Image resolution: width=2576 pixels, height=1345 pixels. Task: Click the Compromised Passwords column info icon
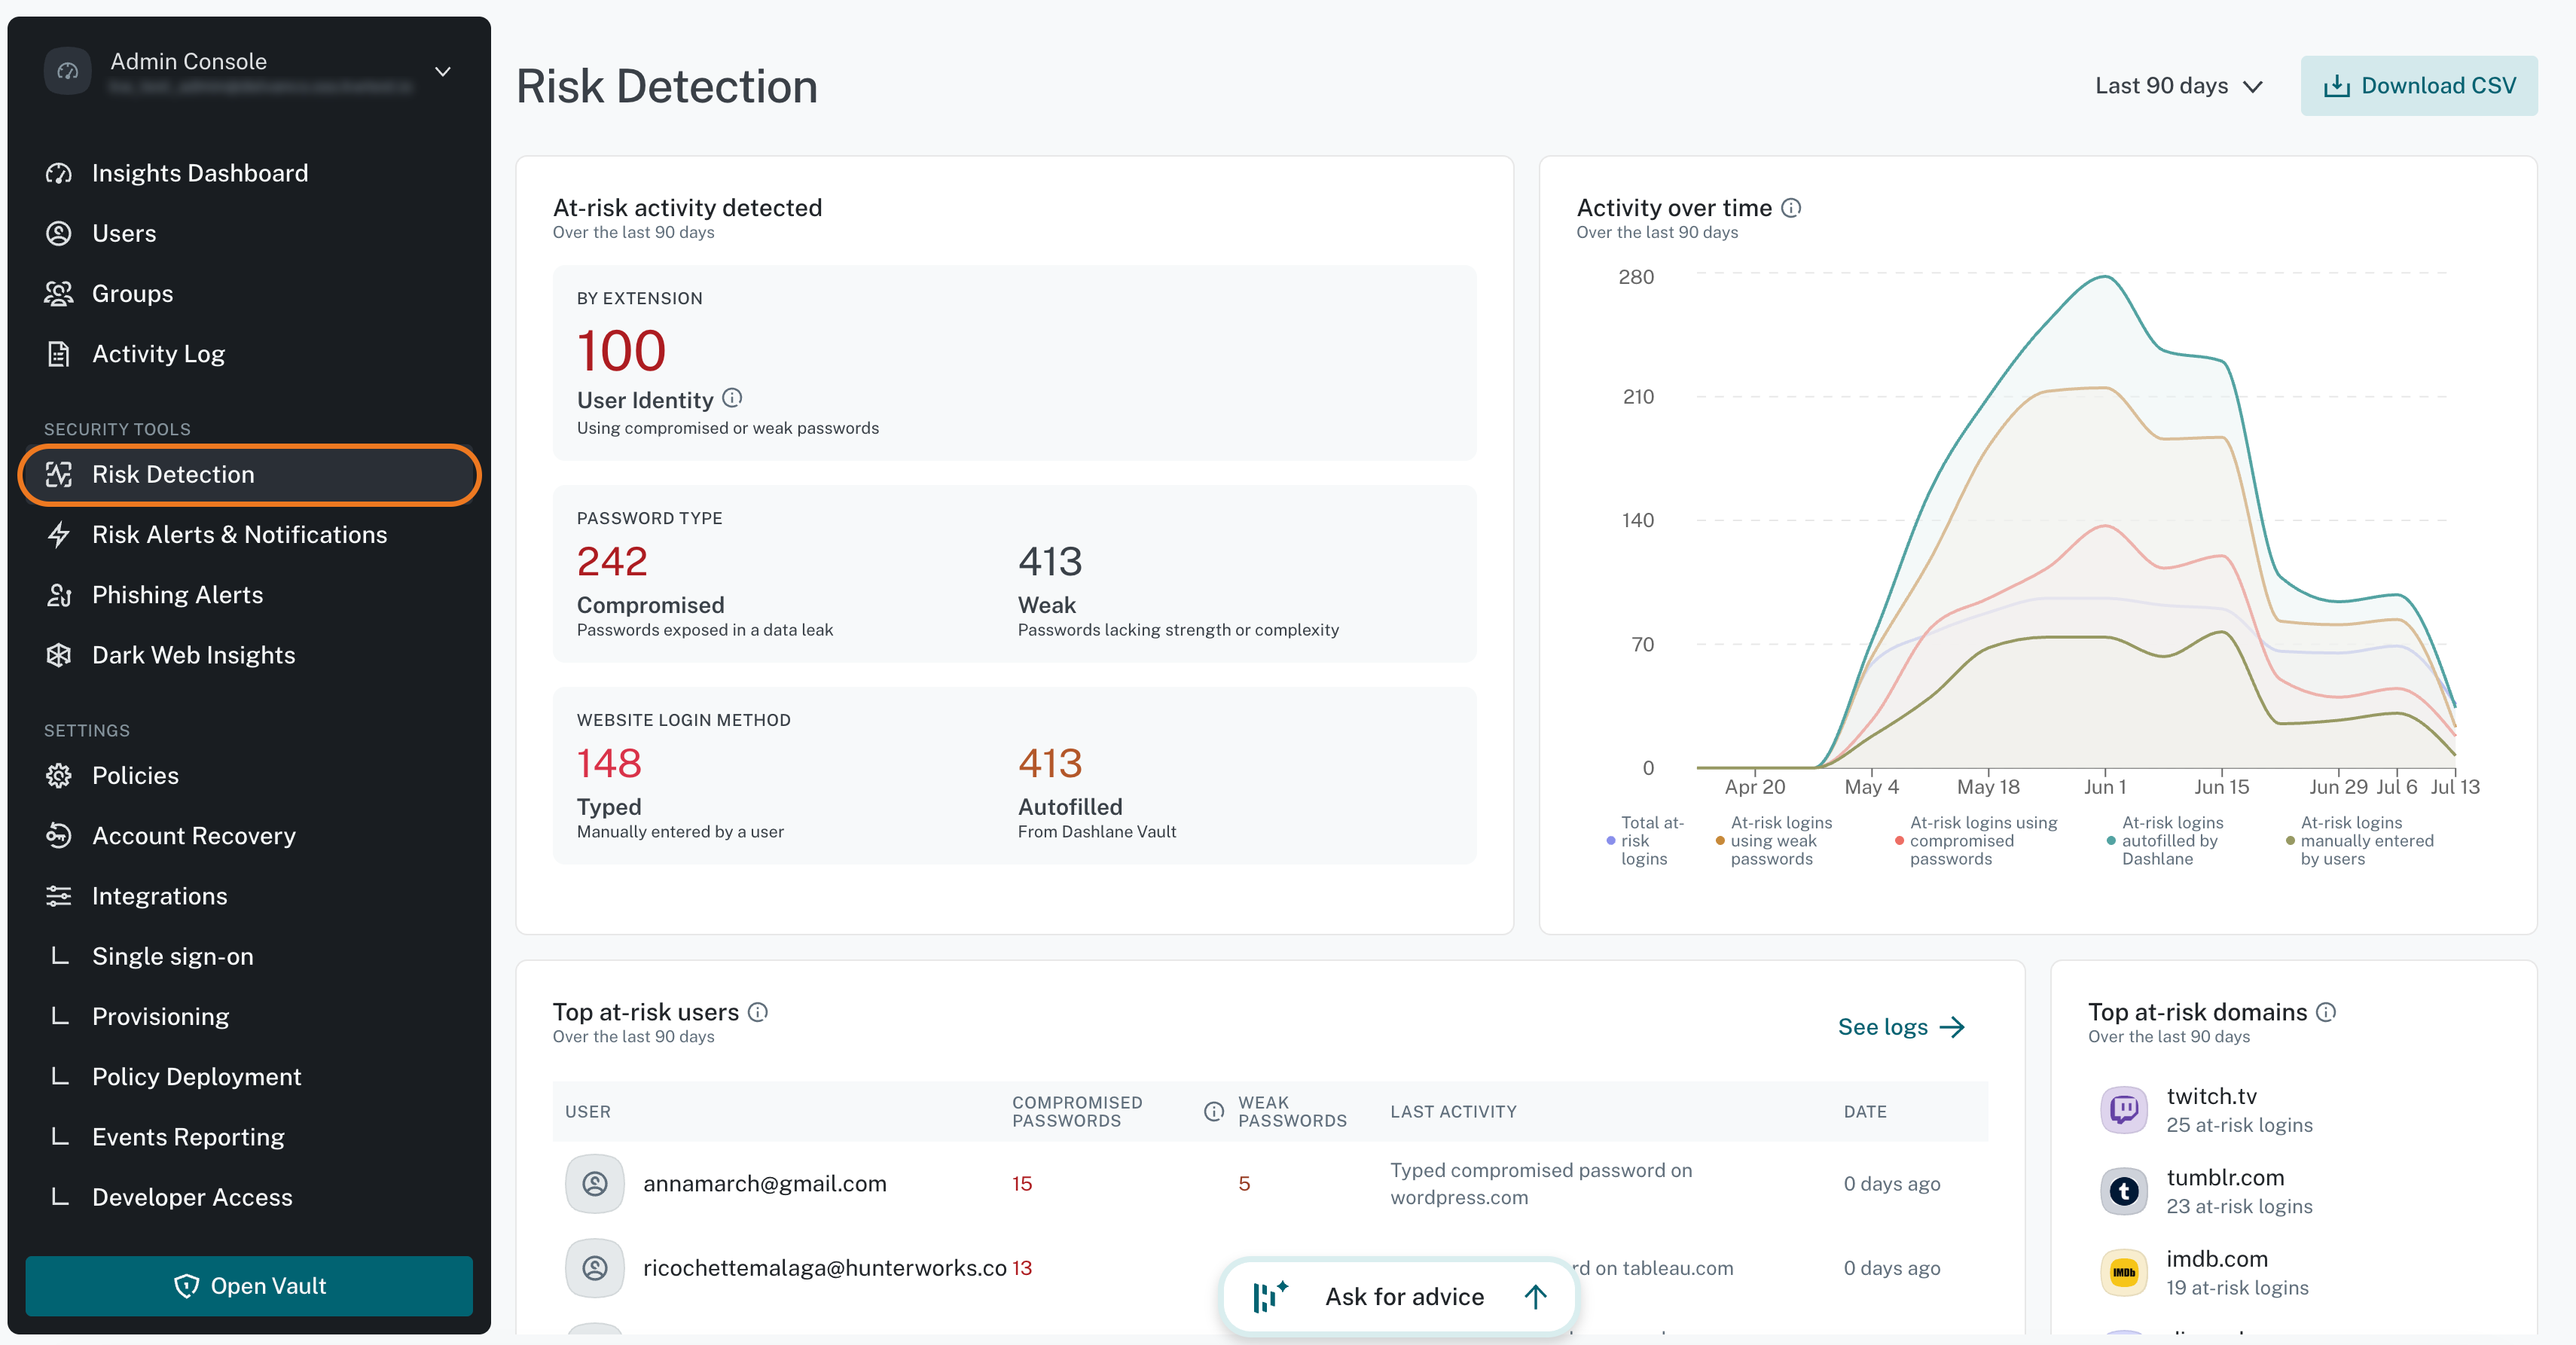coord(1213,1112)
